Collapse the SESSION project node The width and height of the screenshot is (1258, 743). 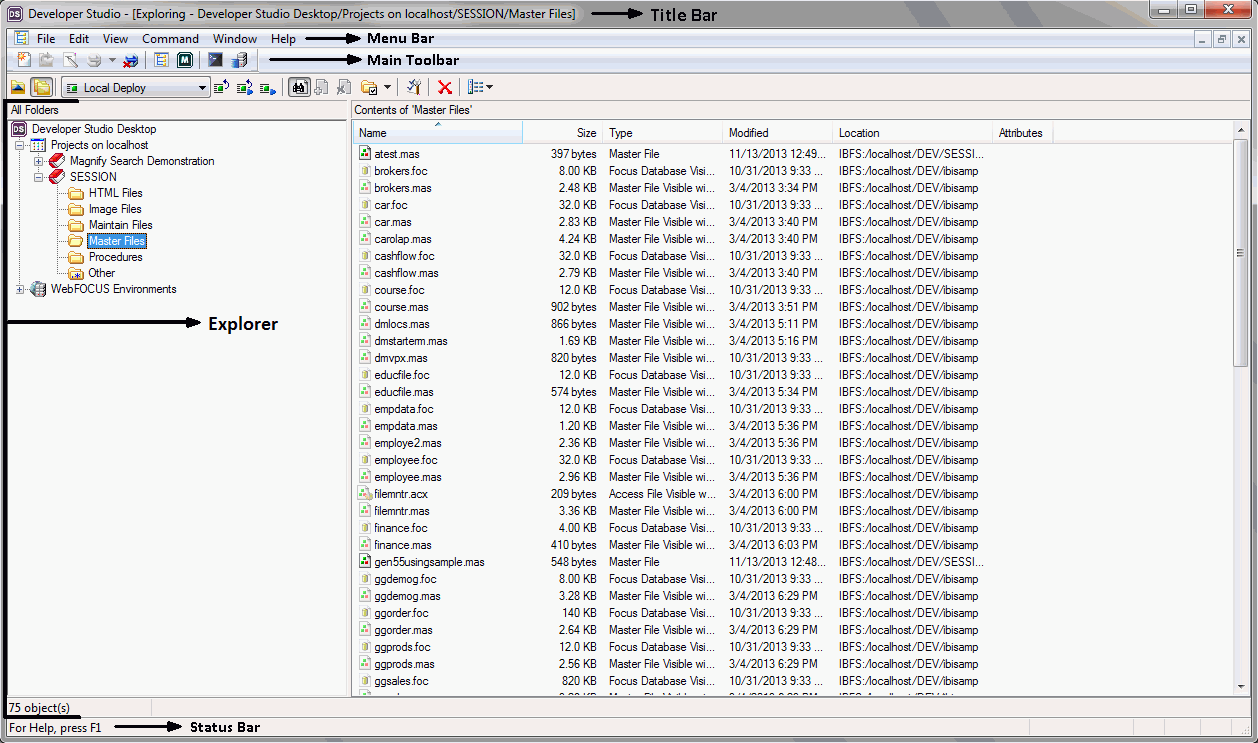(x=39, y=177)
